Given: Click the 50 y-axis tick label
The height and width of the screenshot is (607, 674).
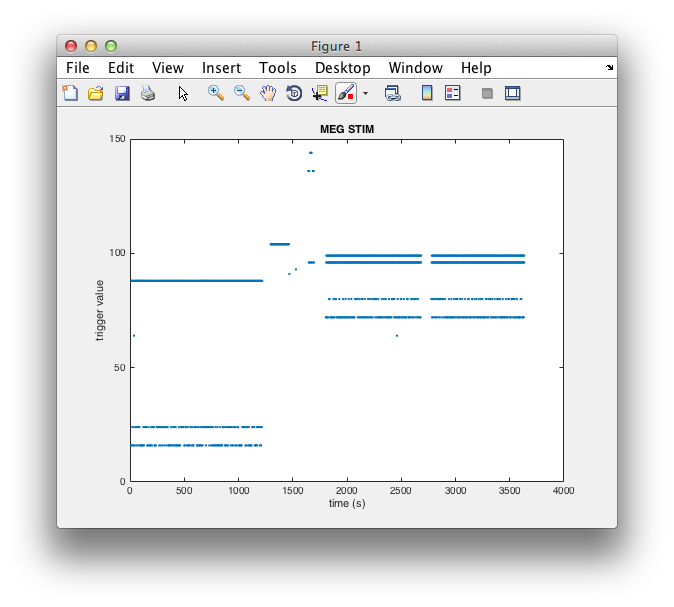Looking at the screenshot, I should click(119, 368).
